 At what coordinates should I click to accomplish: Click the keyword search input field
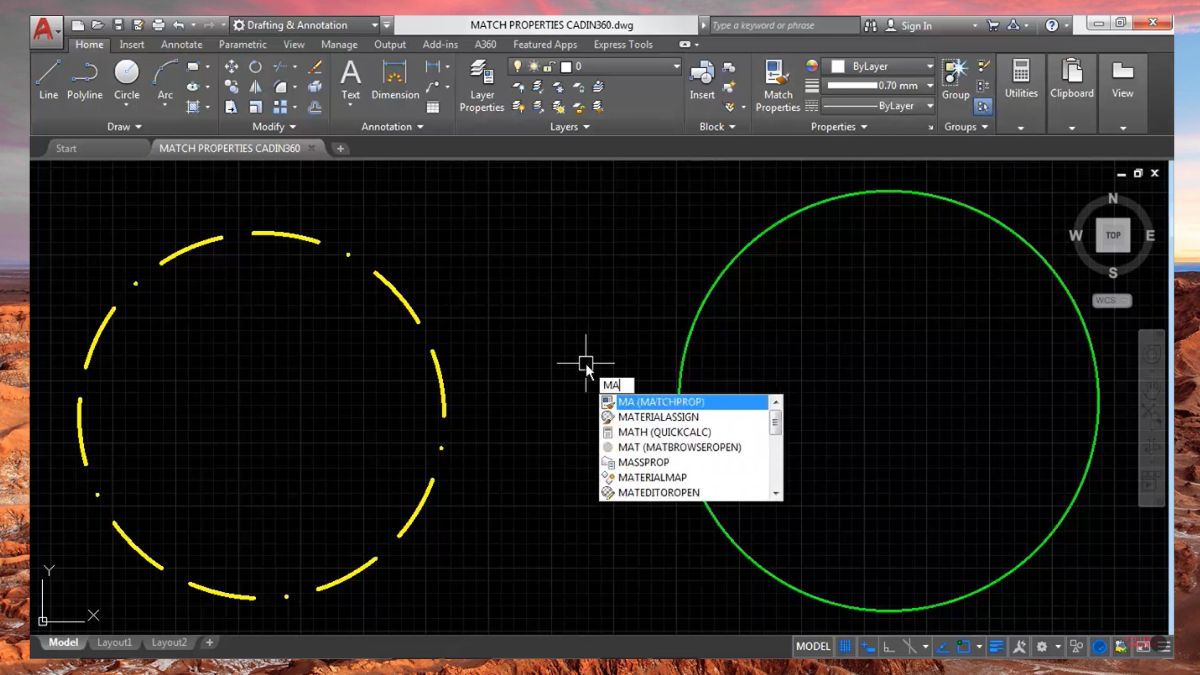pyautogui.click(x=784, y=26)
